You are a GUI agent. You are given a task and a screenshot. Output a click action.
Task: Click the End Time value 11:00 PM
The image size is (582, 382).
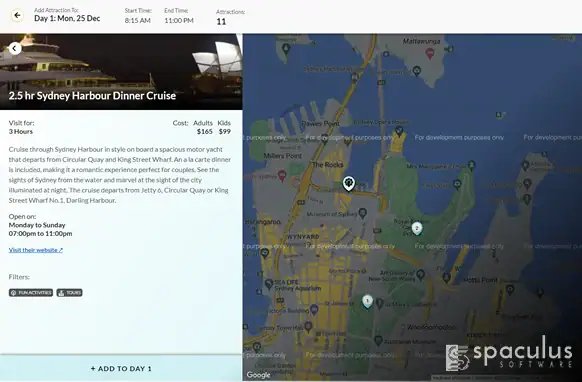(x=179, y=20)
